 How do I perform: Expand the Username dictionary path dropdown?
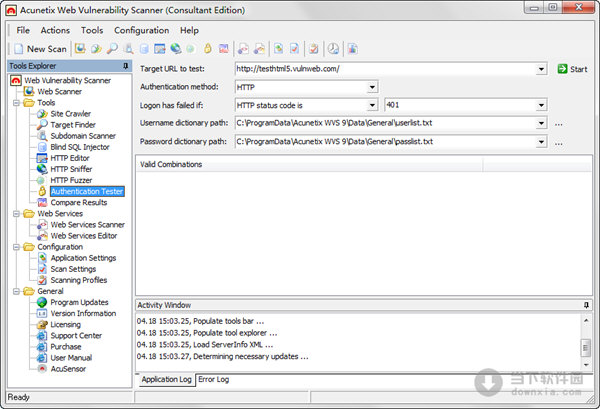(x=541, y=123)
